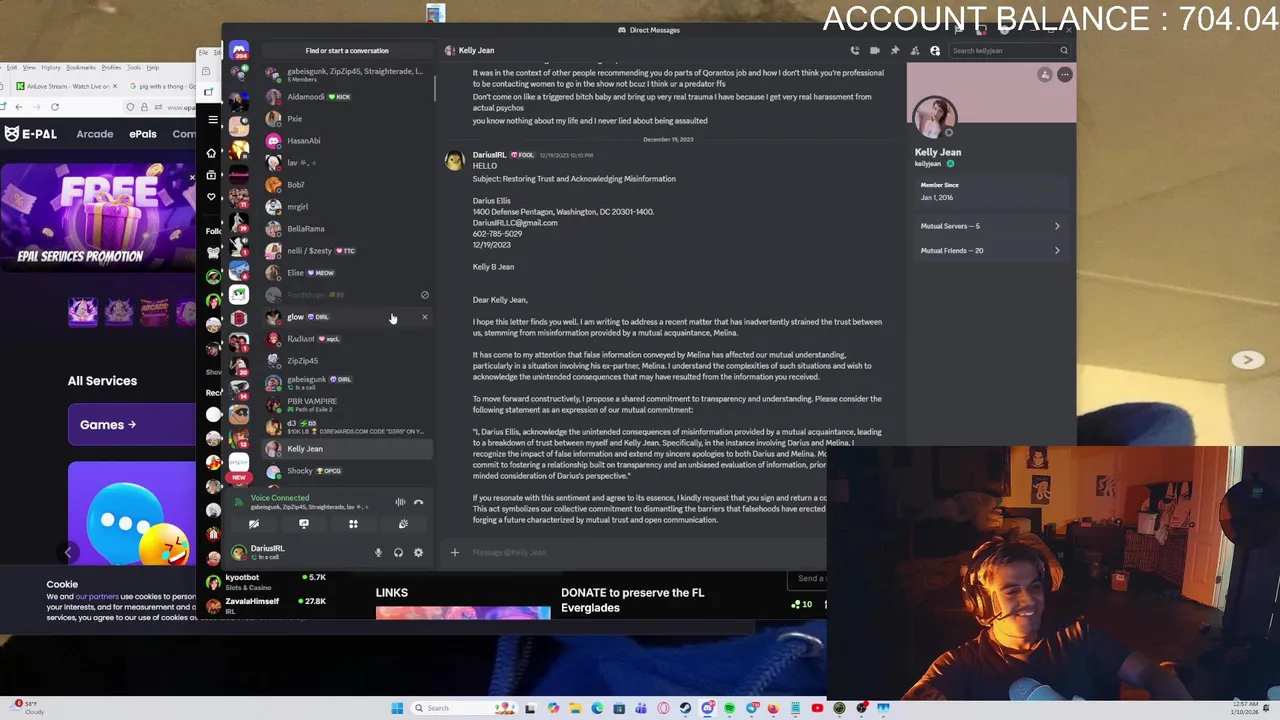1280x720 pixels.
Task: Open Elise direct message
Action: point(347,273)
